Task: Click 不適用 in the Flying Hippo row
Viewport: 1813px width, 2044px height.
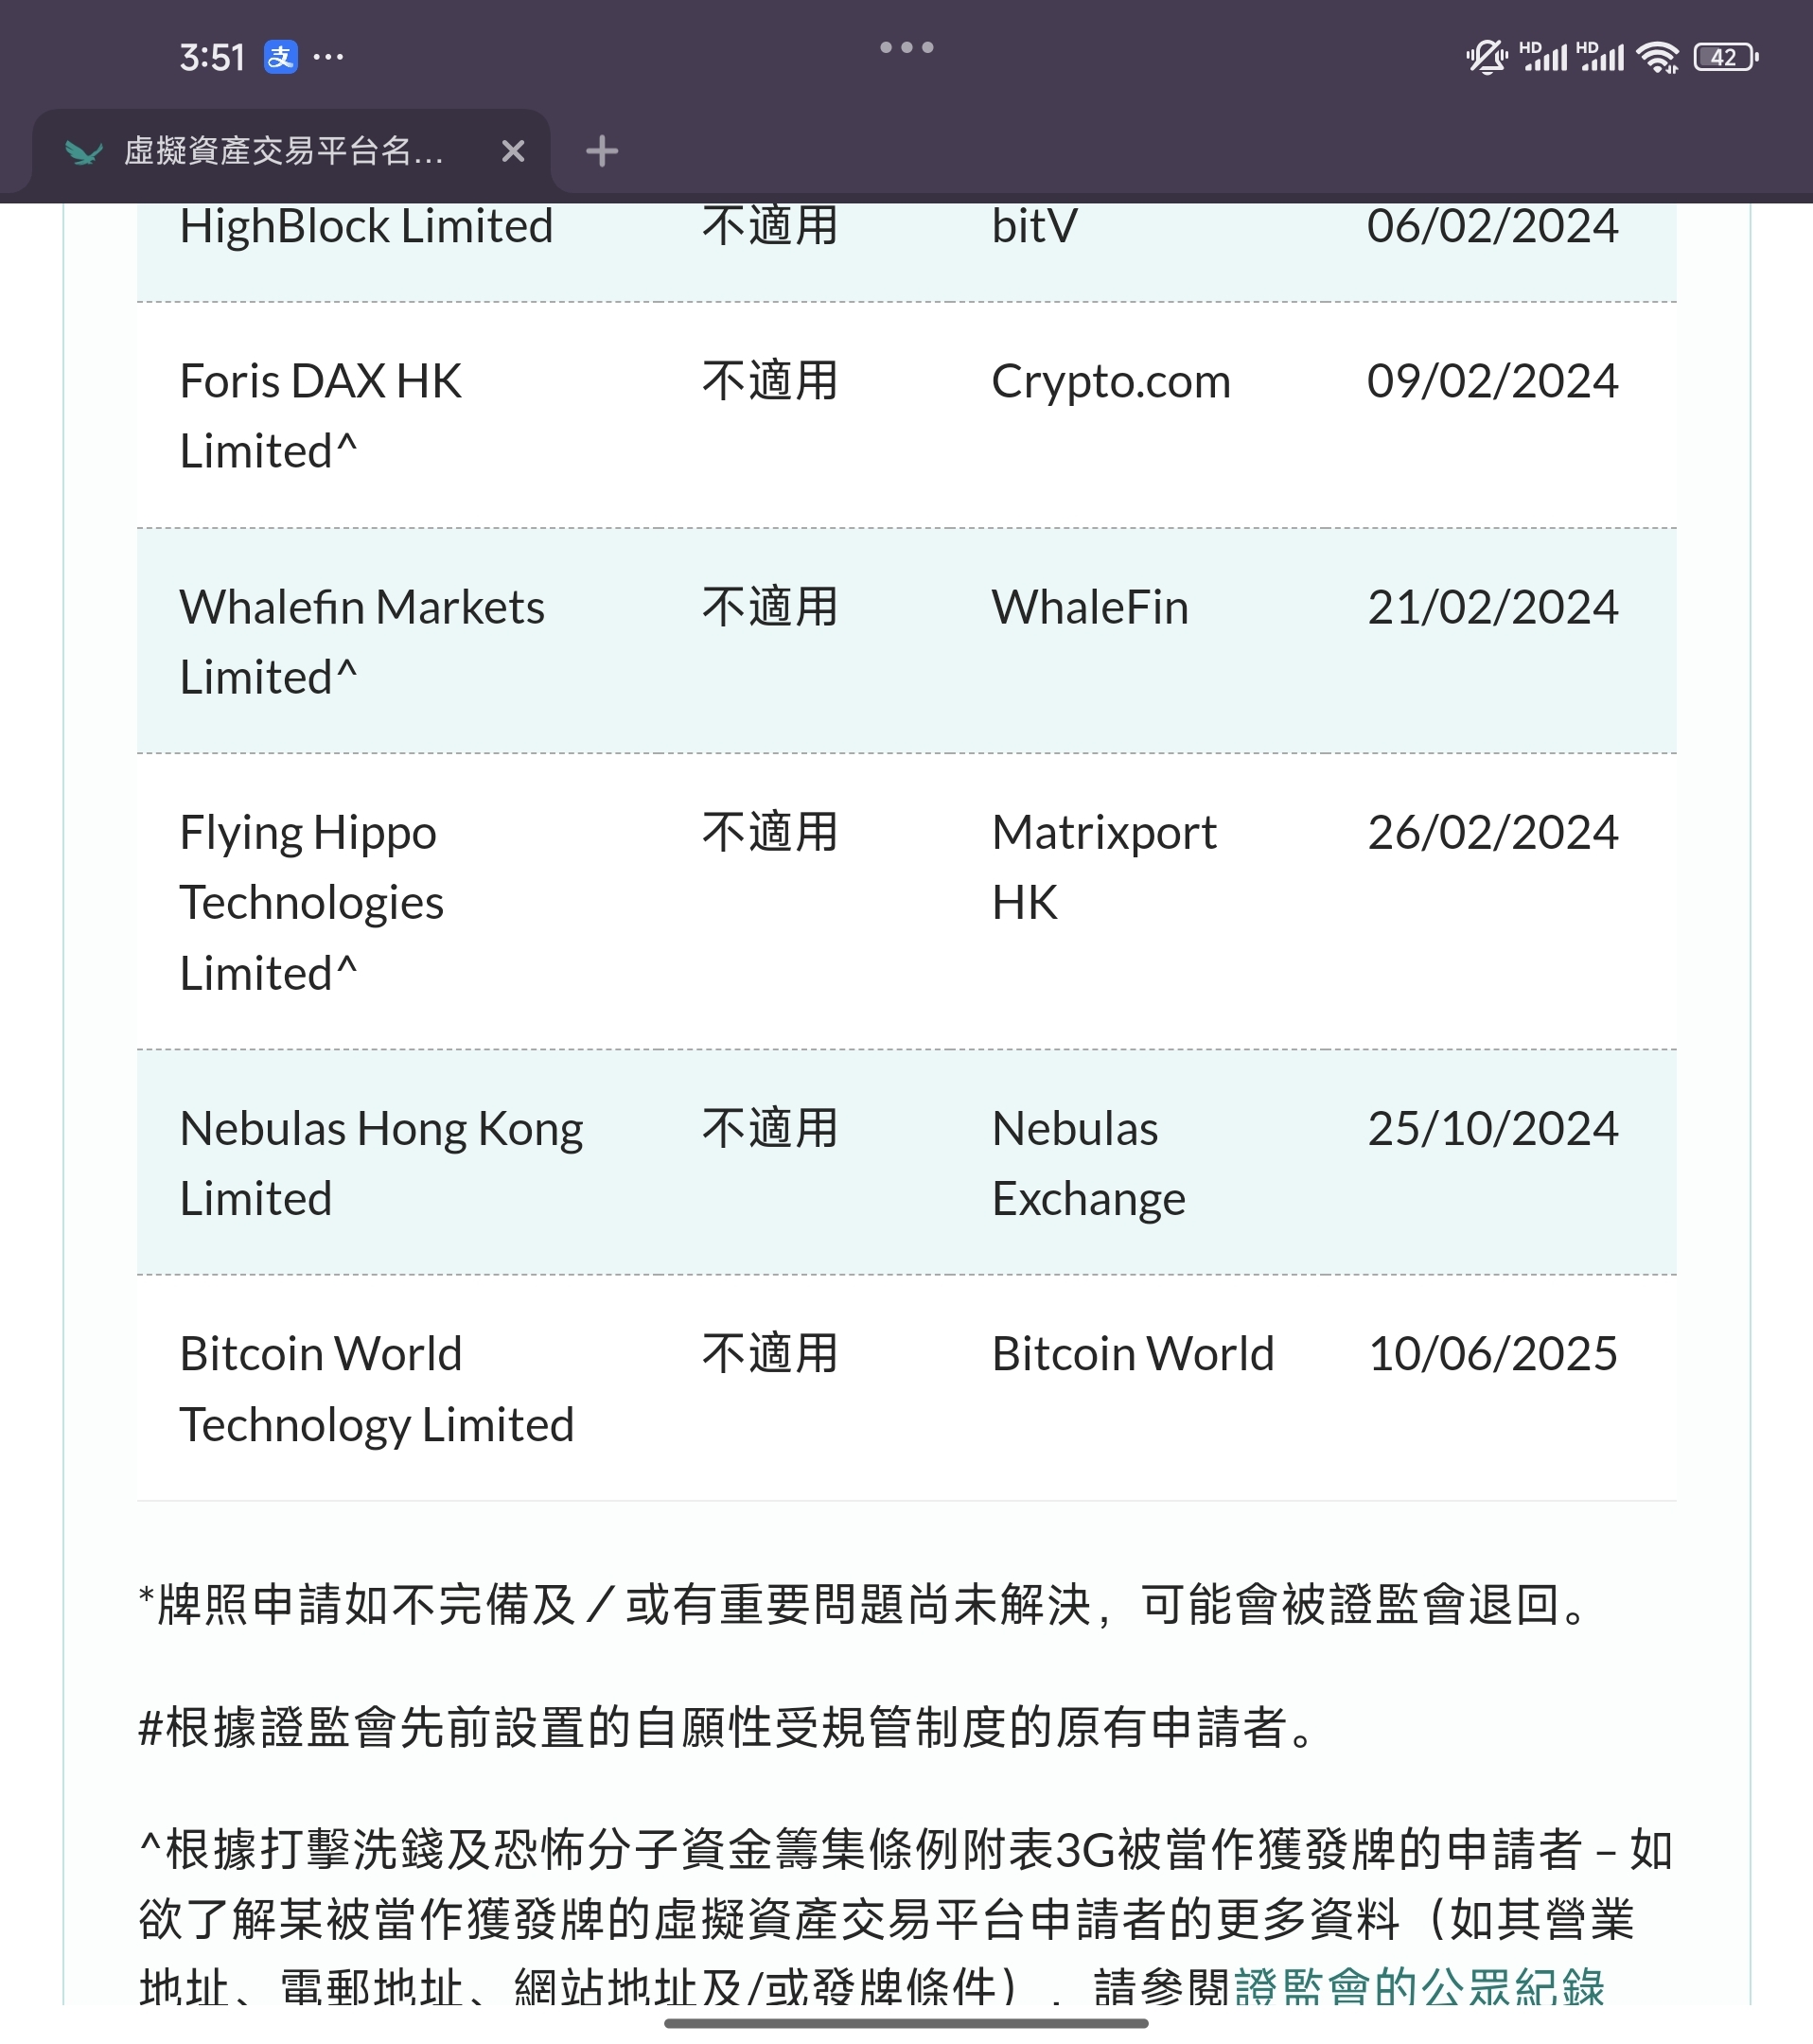Action: 769,832
